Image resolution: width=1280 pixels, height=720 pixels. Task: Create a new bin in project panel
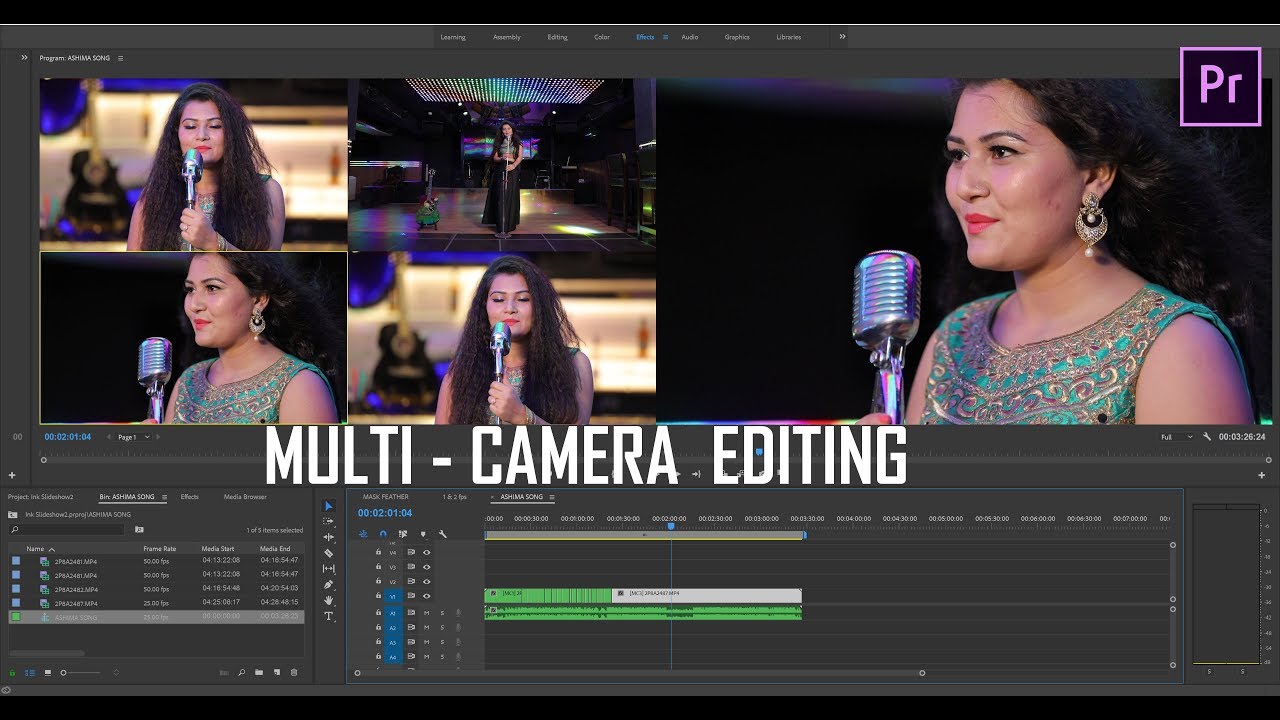click(258, 673)
